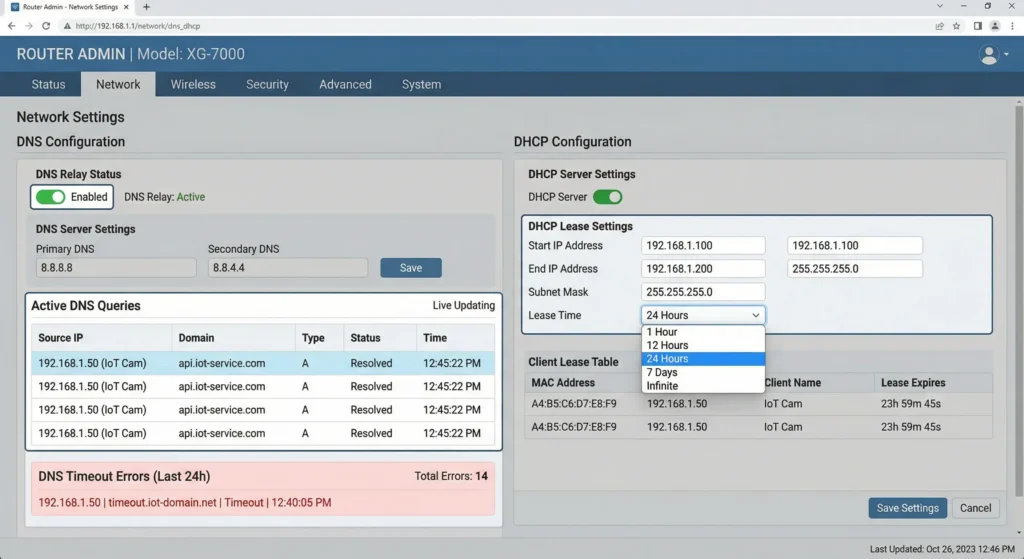Save the DNS server settings
Viewport: 1024px width, 559px height.
point(411,268)
